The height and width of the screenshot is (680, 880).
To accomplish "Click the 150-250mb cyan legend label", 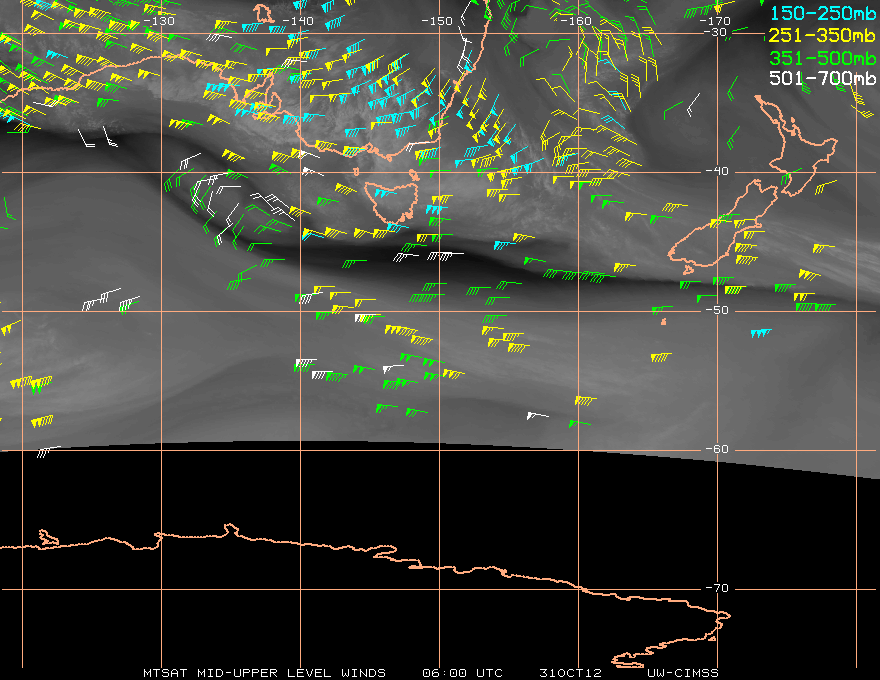I will click(822, 13).
